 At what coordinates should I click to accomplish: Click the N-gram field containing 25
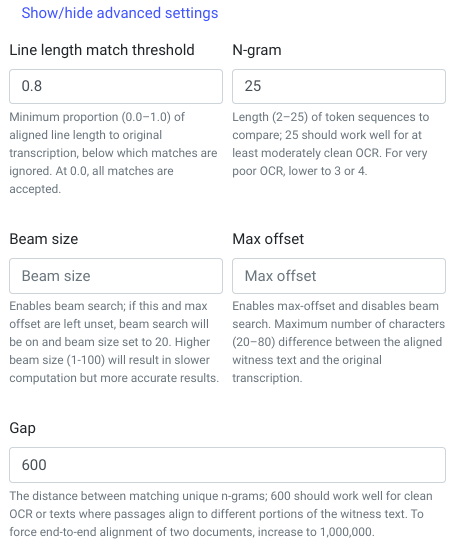click(339, 86)
